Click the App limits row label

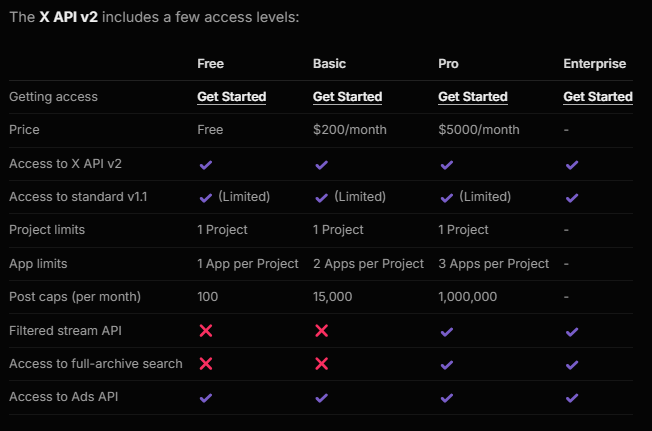coord(38,264)
